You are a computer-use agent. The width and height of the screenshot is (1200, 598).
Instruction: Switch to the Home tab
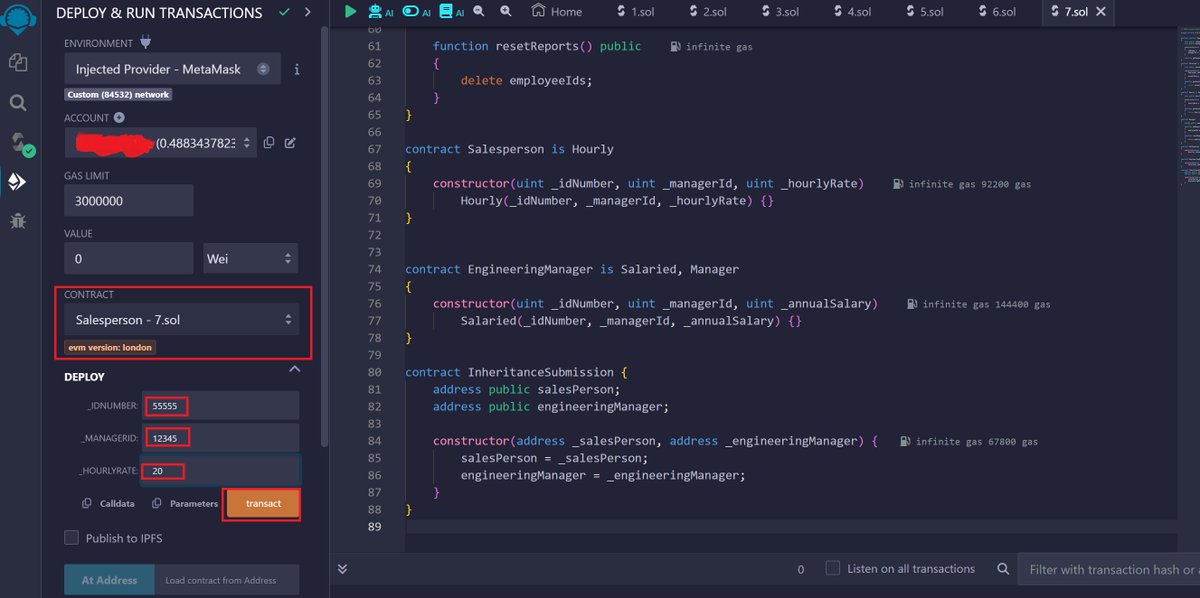pyautogui.click(x=557, y=12)
